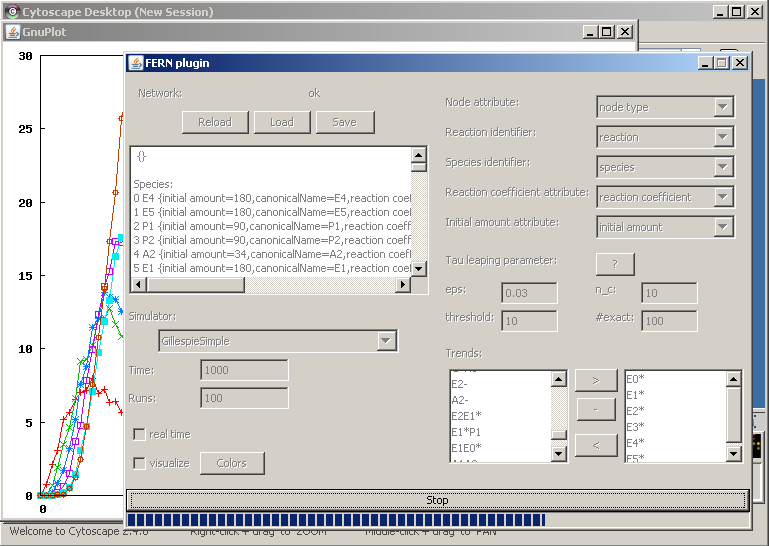Close the FERN plugin window
Screen dimensions: 769x546
pos(740,63)
